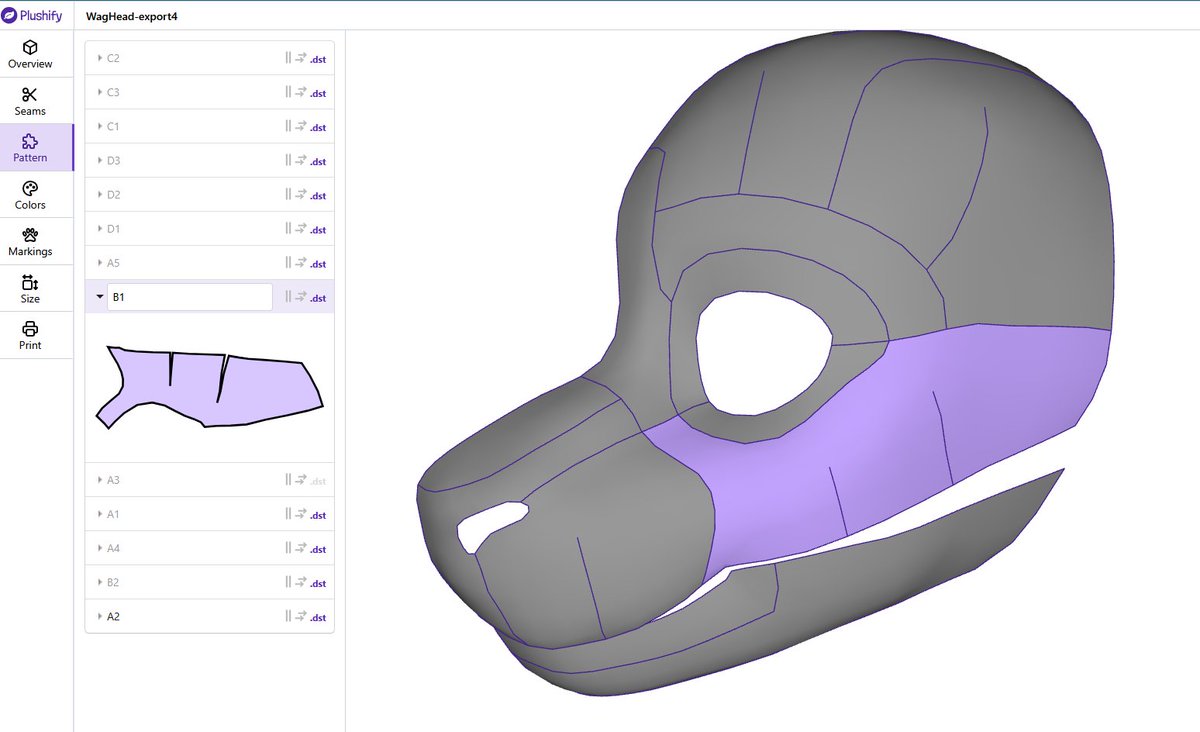The height and width of the screenshot is (732, 1200).
Task: Click the arrows icon on row C3
Action: point(300,92)
